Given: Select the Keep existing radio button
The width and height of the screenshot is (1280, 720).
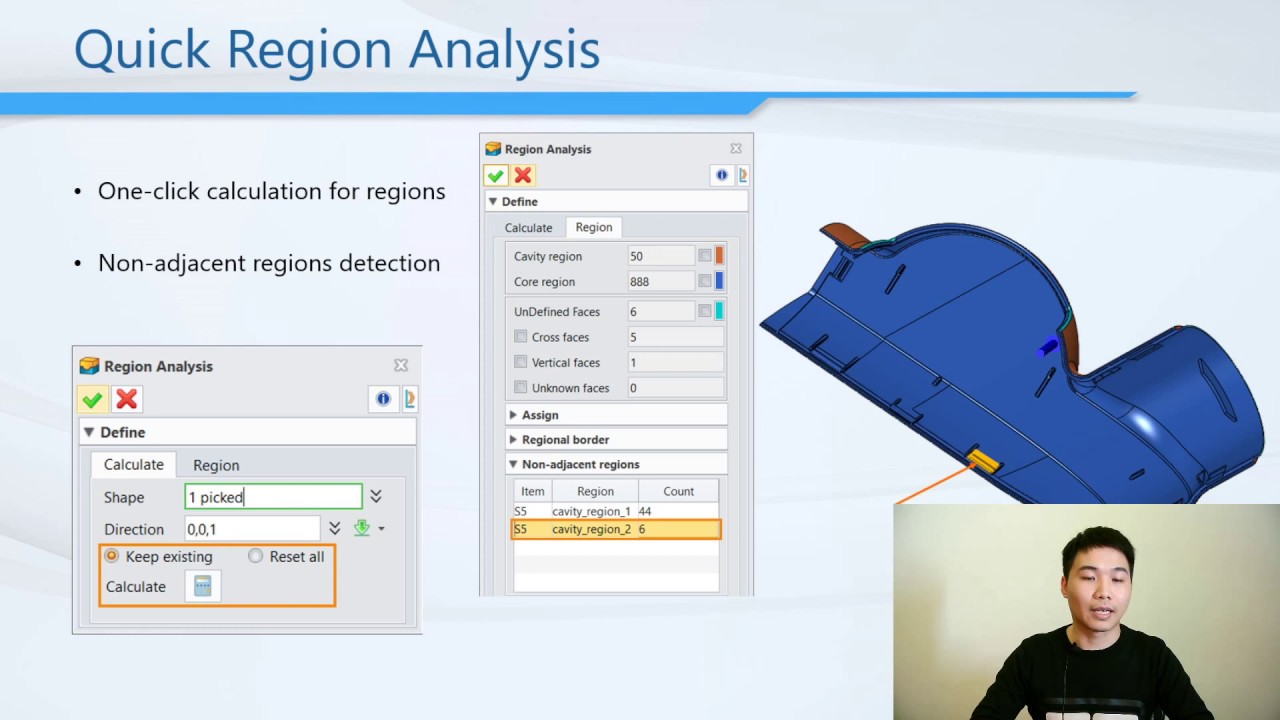Looking at the screenshot, I should coord(111,556).
